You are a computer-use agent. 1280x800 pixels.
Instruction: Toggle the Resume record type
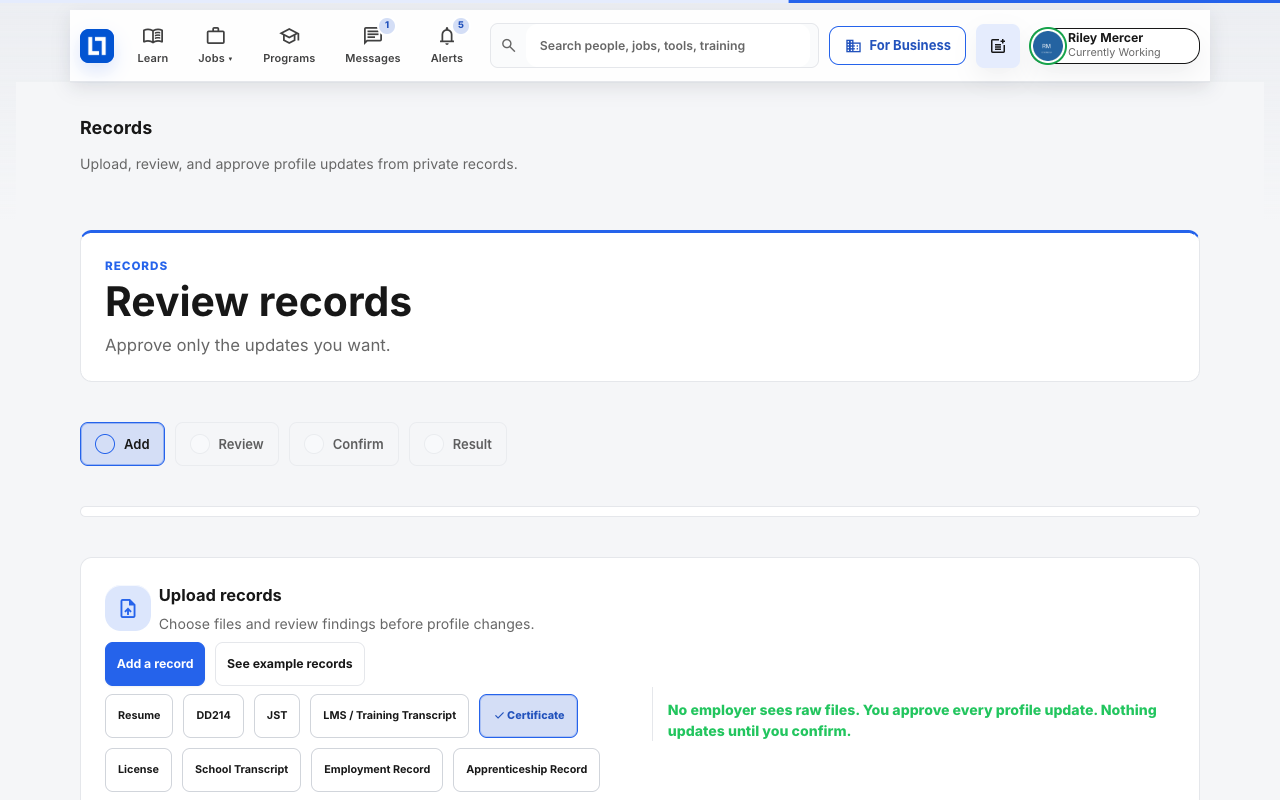[139, 716]
